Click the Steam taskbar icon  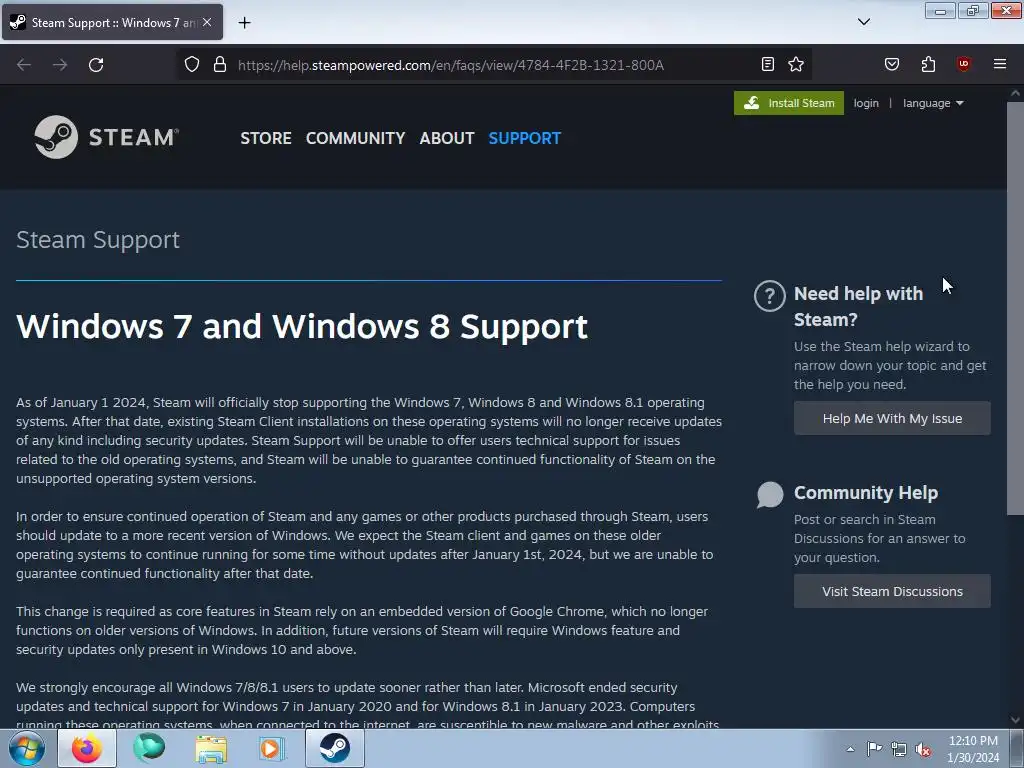(334, 748)
